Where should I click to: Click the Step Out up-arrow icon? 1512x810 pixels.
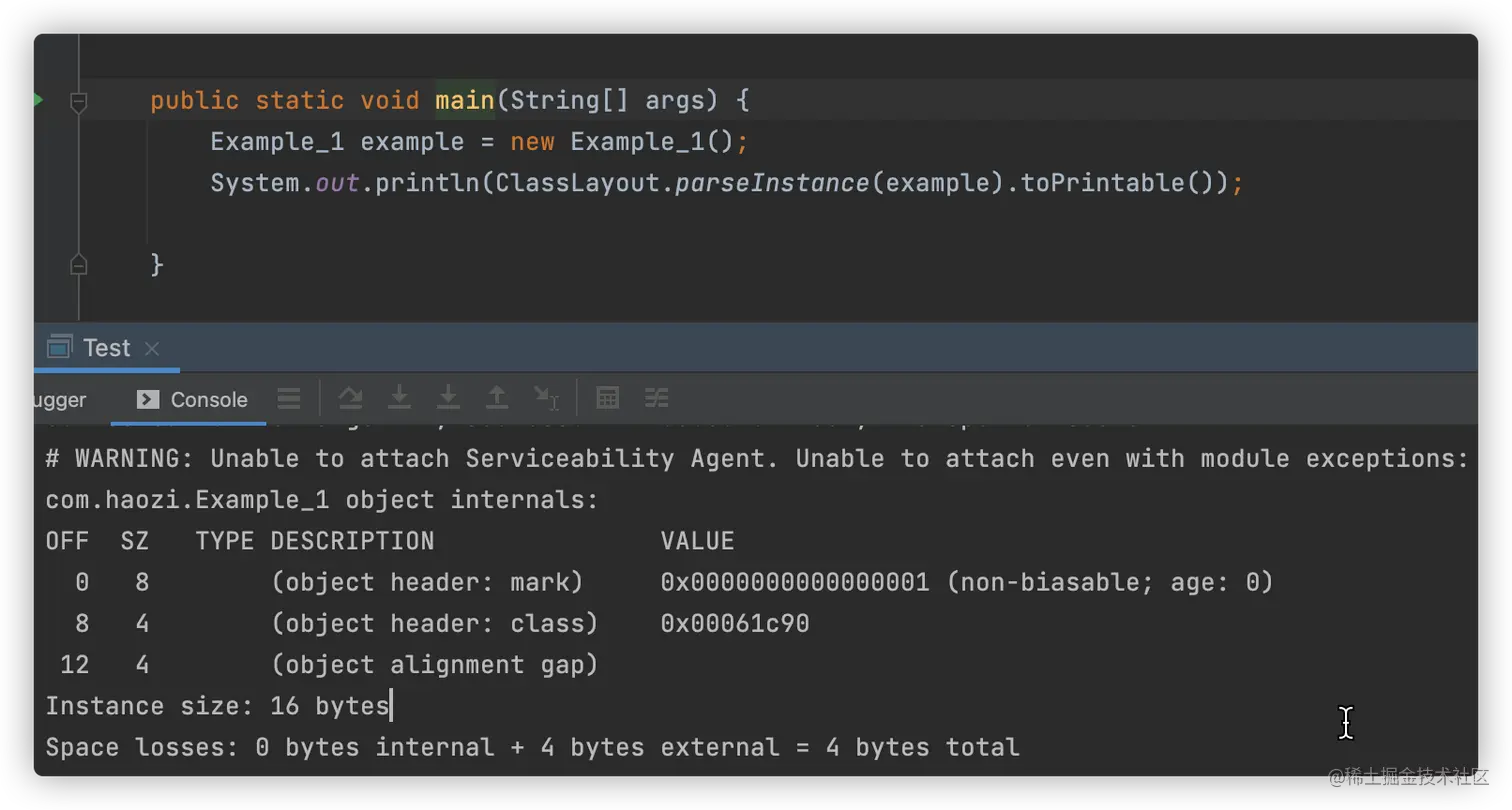click(497, 398)
